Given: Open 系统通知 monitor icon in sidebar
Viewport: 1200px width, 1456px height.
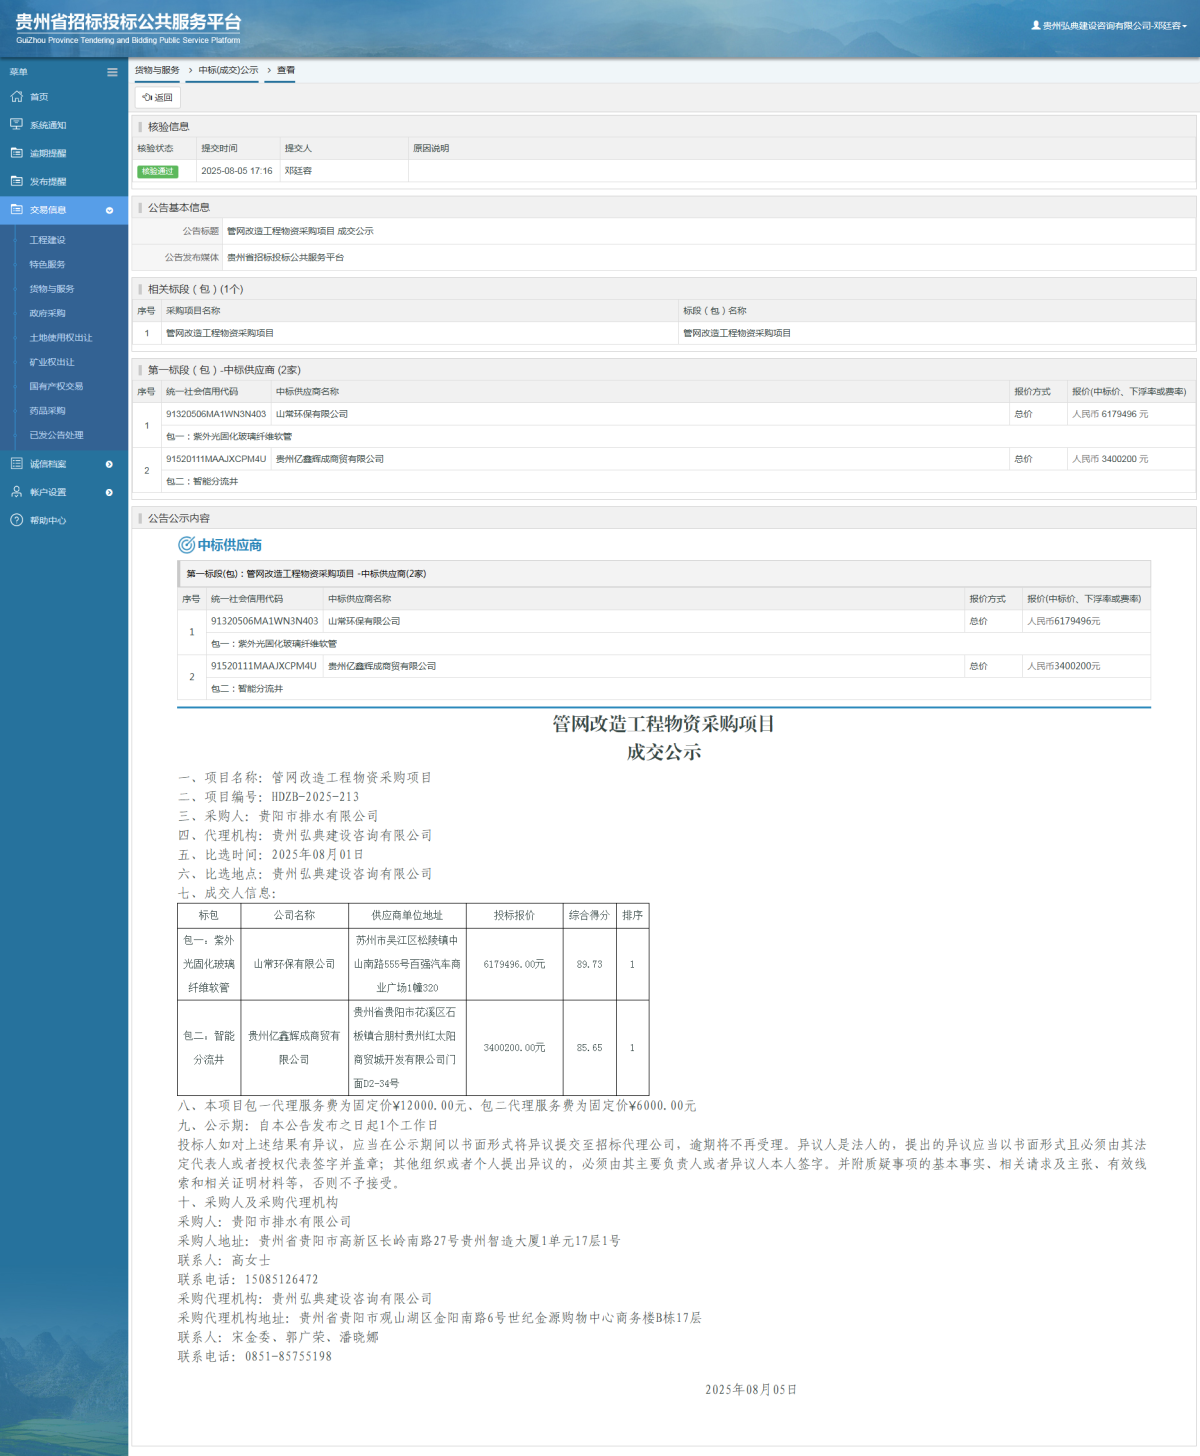Looking at the screenshot, I should pos(16,125).
